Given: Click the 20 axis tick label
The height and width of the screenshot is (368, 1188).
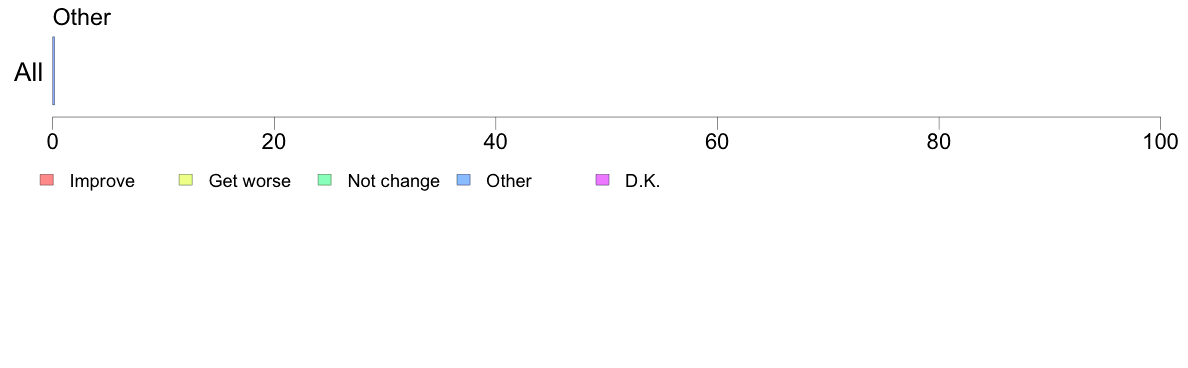Looking at the screenshot, I should click(x=274, y=142).
